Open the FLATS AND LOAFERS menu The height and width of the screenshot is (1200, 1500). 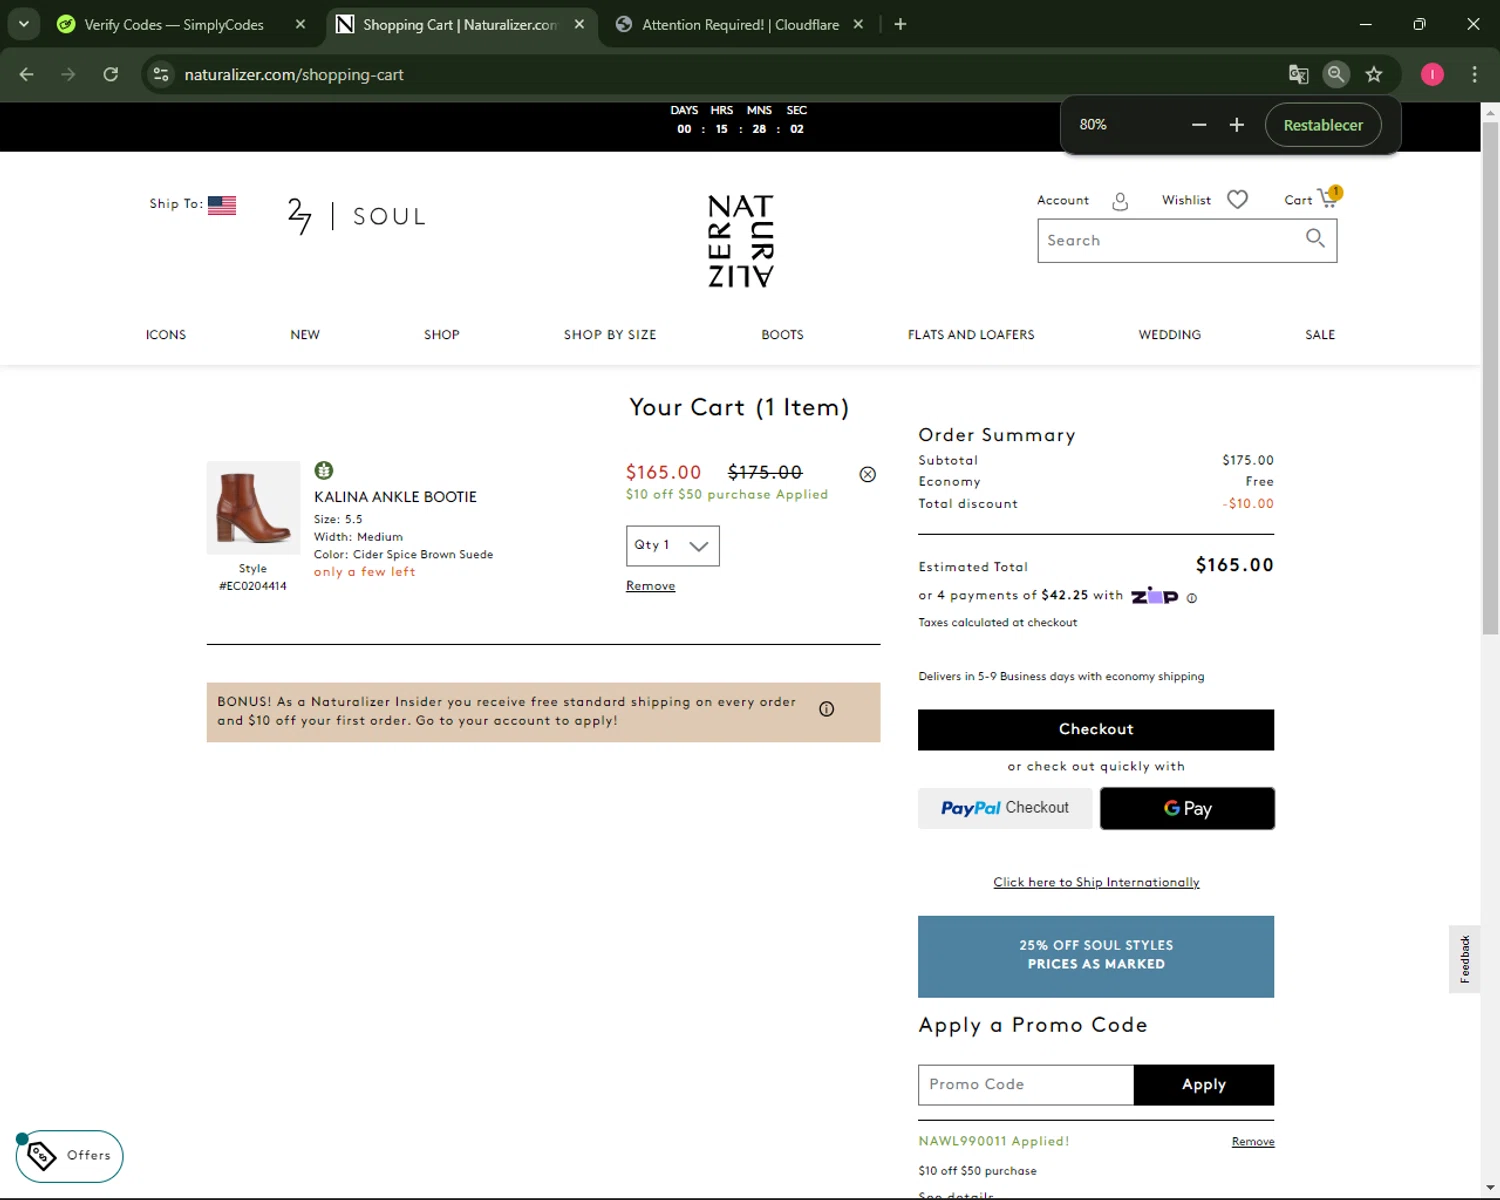pyautogui.click(x=971, y=335)
